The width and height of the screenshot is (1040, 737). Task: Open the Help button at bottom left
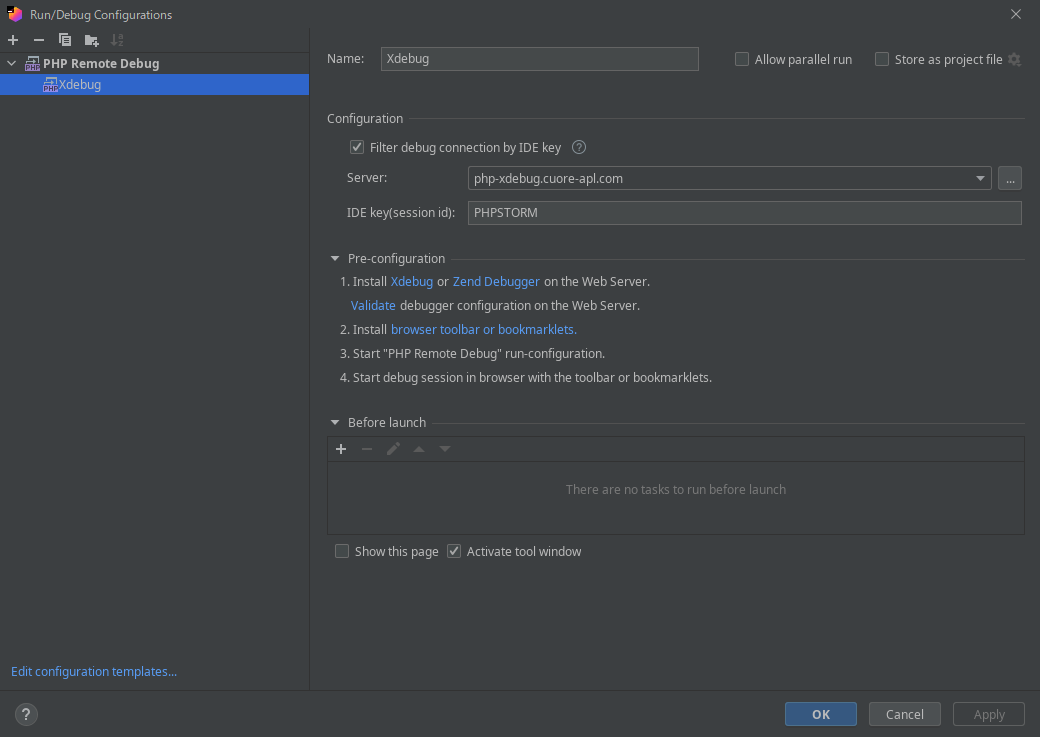pos(26,714)
